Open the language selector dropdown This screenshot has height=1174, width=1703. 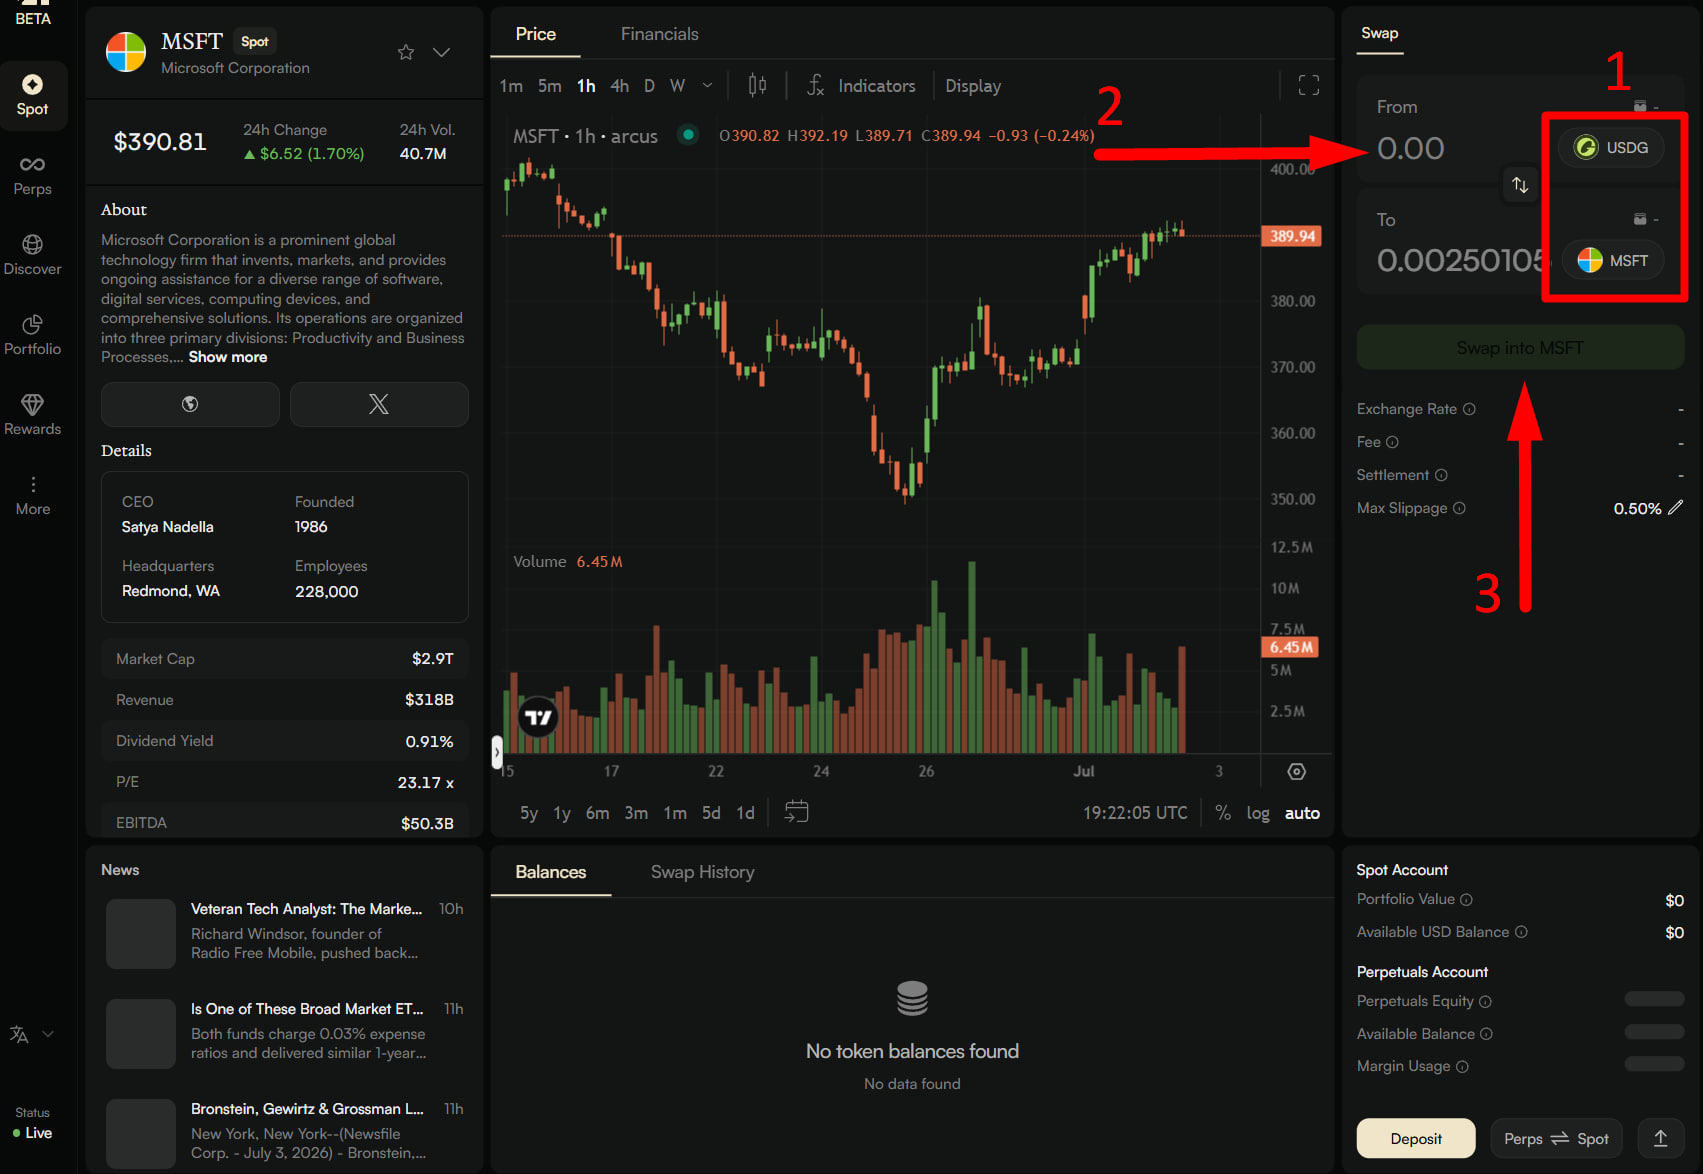point(32,1034)
